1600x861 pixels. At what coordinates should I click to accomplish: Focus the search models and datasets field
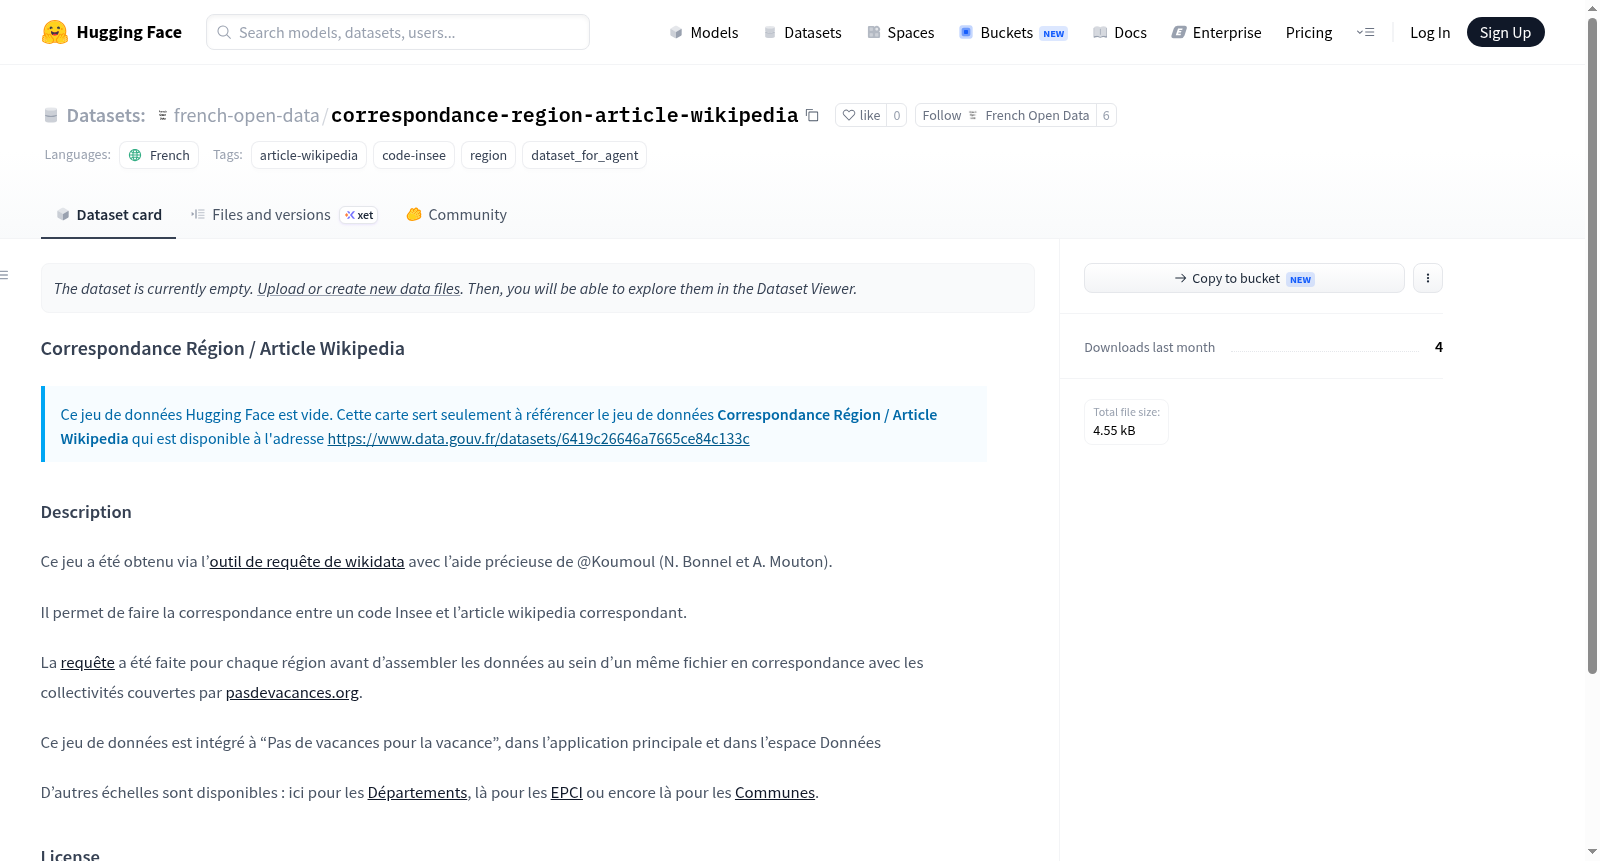(x=398, y=32)
